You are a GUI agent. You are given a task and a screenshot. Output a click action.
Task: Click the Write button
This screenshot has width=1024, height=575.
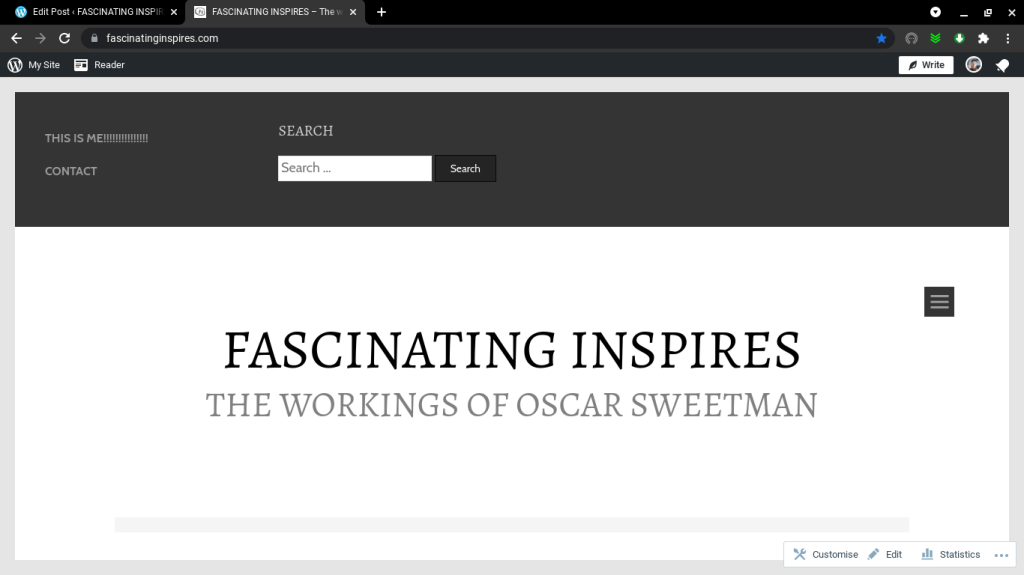coord(925,65)
